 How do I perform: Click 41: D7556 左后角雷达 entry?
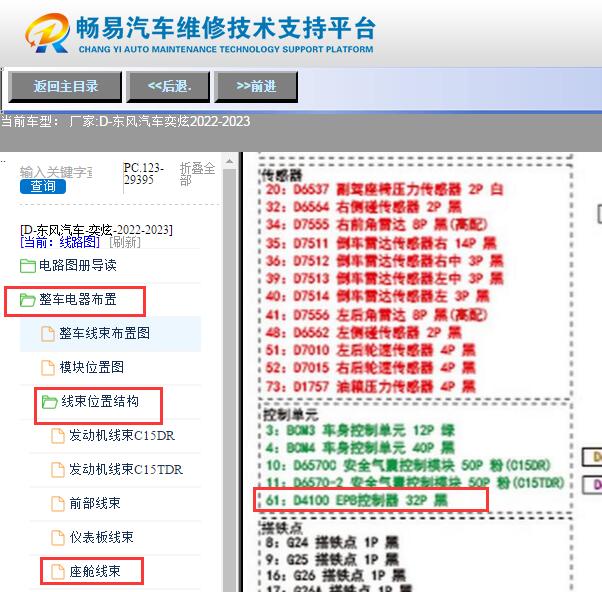click(376, 315)
